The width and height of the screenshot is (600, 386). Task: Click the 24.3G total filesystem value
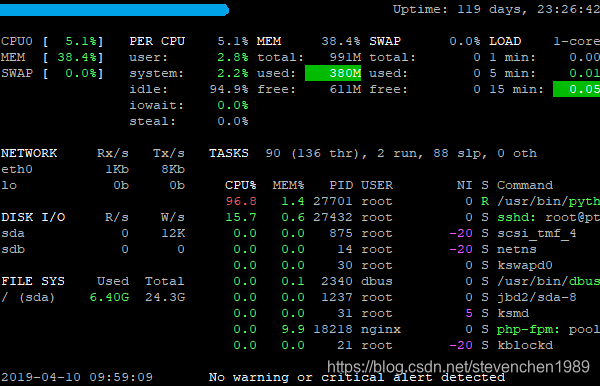tap(165, 297)
